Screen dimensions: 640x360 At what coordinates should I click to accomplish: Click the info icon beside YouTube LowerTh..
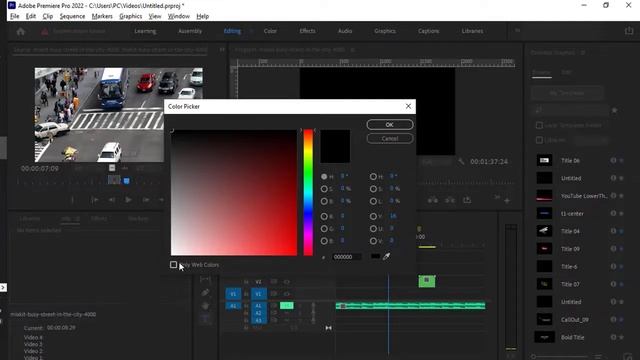pos(613,196)
